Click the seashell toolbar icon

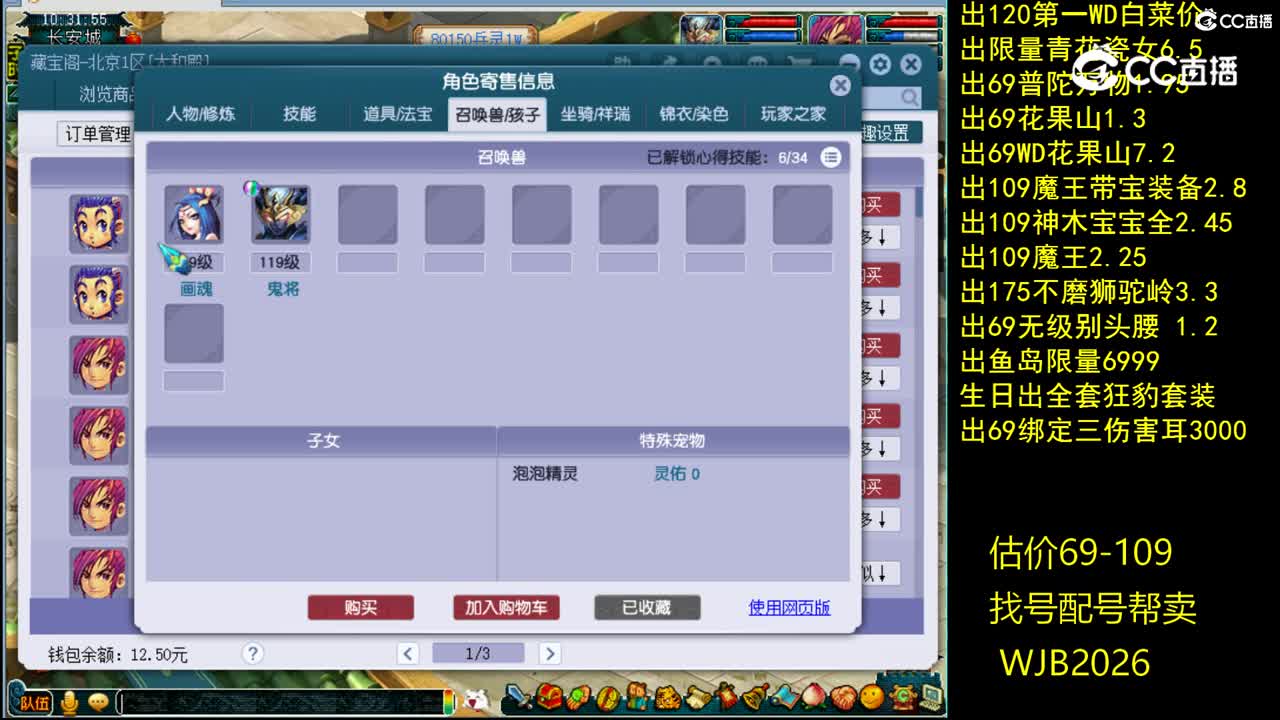843,696
